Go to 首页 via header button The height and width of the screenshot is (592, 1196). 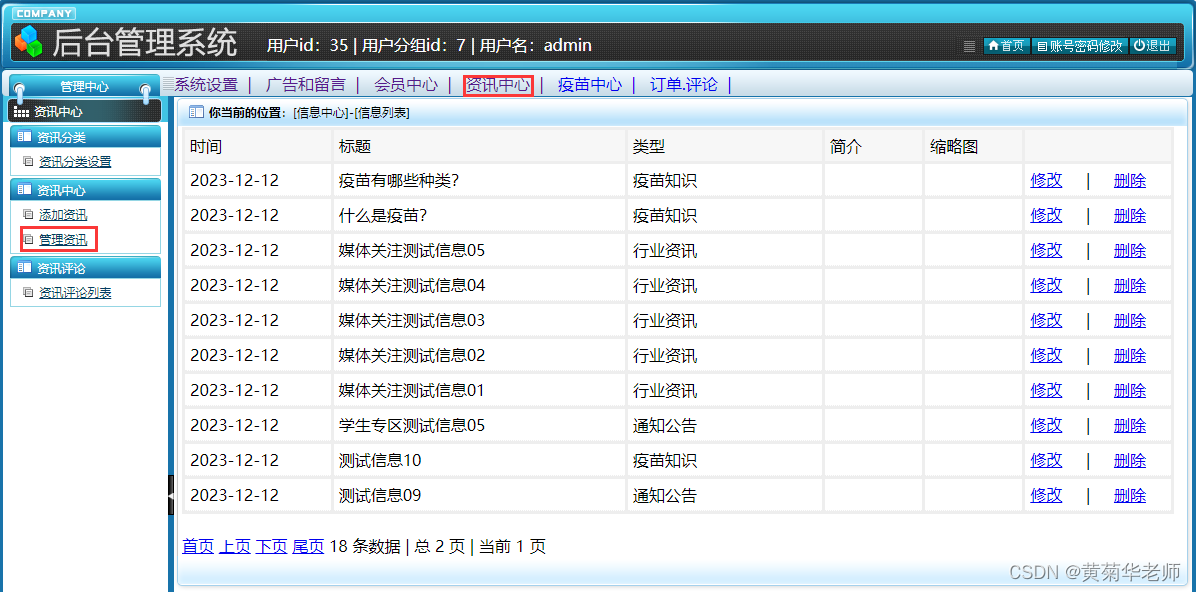click(x=1005, y=46)
